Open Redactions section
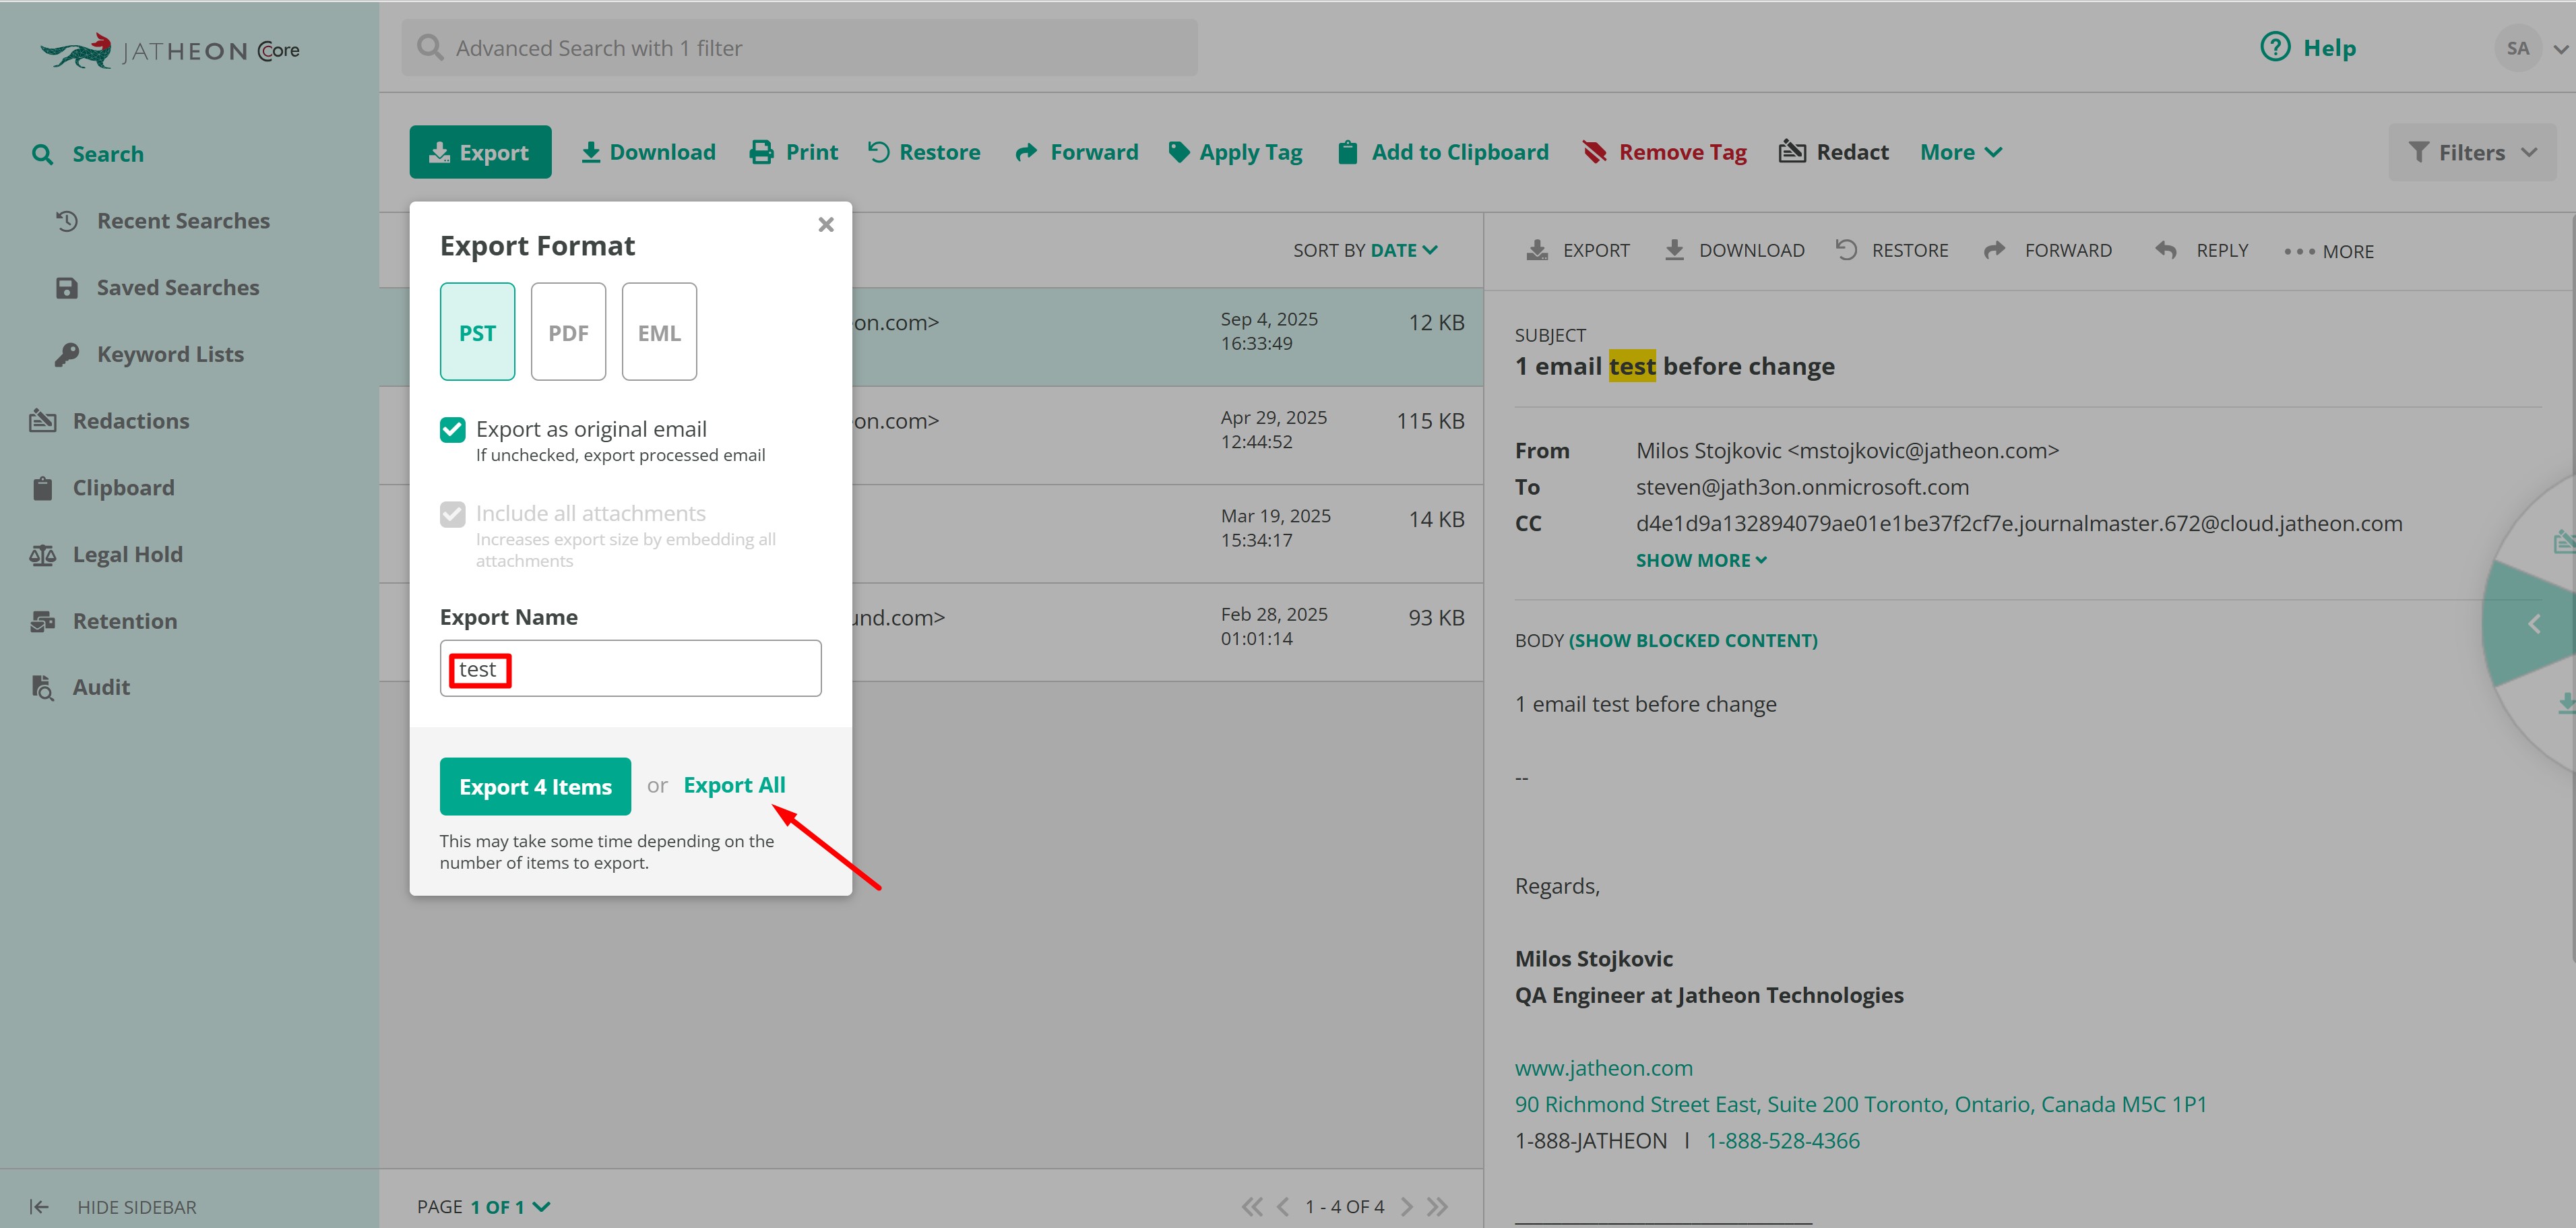 [110, 421]
